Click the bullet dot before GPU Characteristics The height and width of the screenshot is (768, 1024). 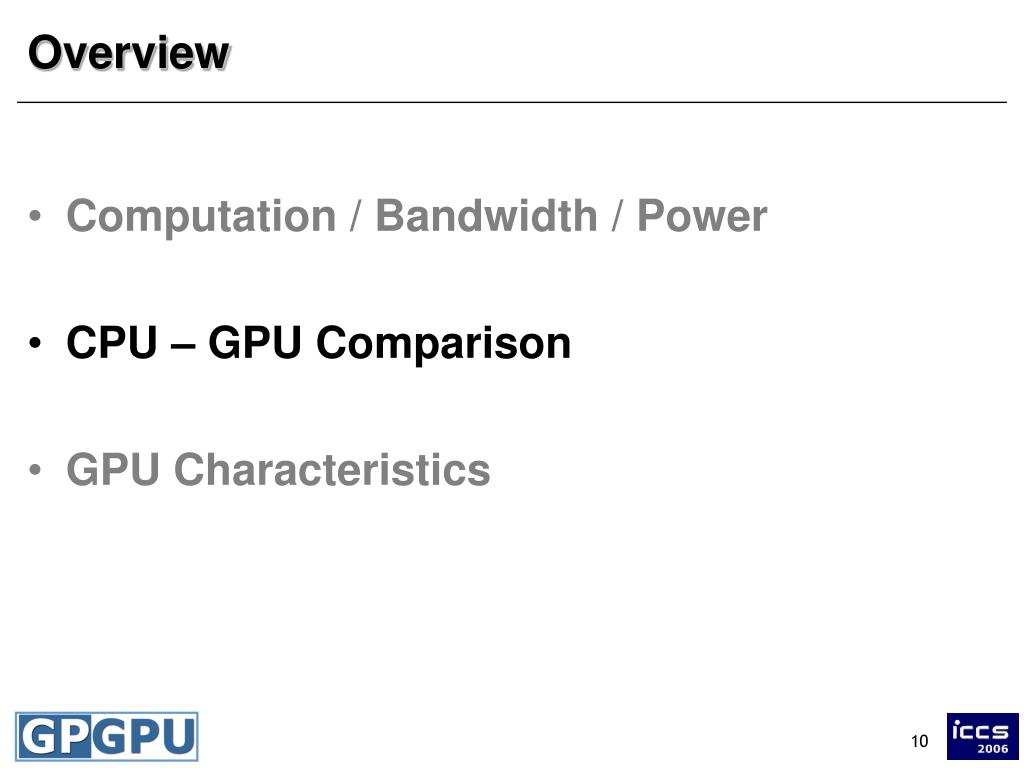coord(35,470)
